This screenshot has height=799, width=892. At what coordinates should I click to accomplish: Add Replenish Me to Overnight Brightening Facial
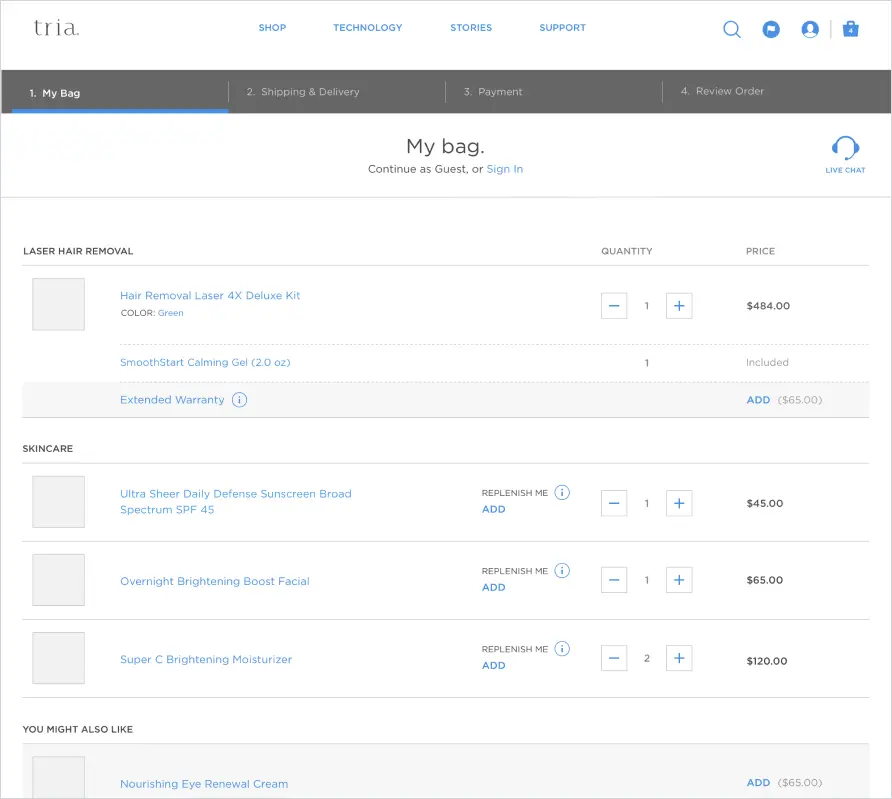tap(494, 587)
